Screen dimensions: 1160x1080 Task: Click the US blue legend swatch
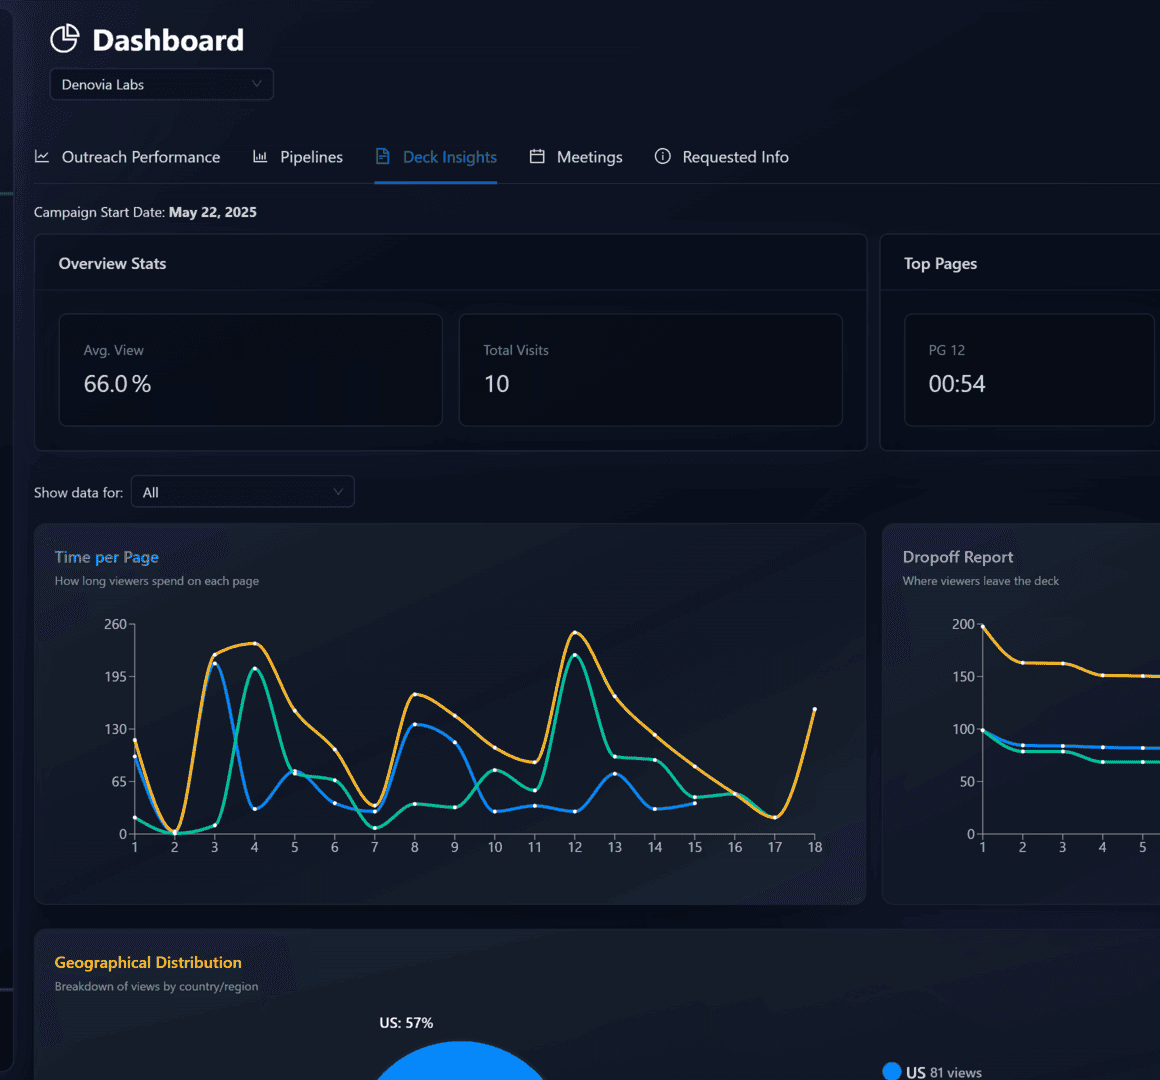point(891,1071)
